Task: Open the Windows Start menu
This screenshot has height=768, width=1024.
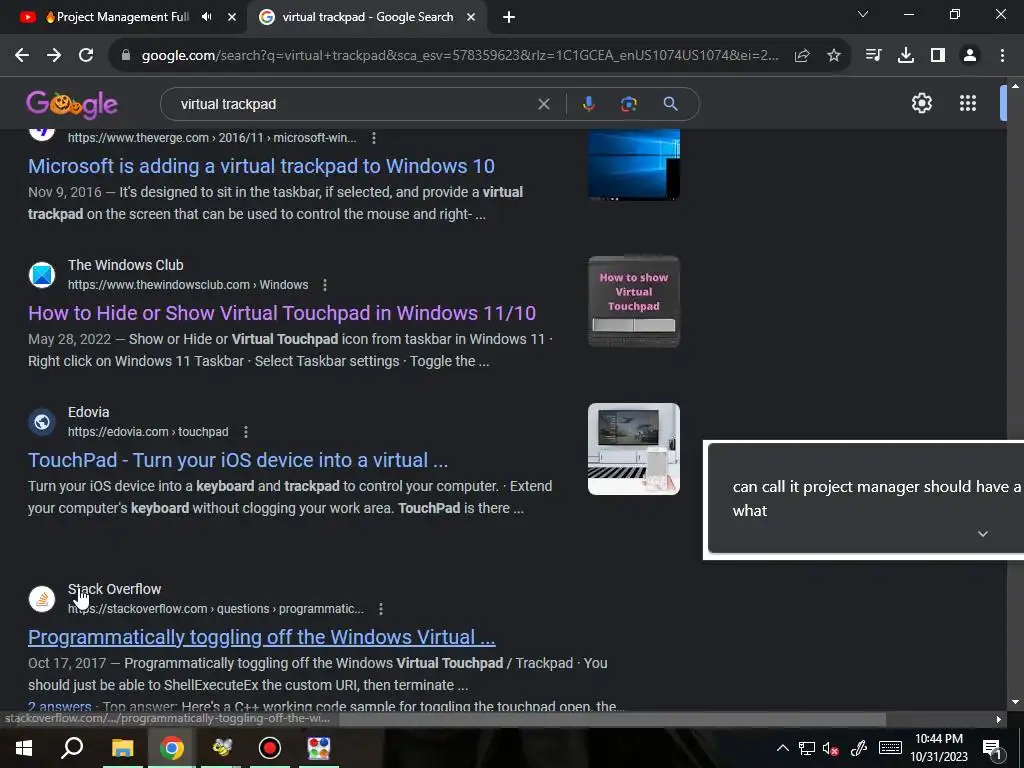Action: click(x=24, y=748)
